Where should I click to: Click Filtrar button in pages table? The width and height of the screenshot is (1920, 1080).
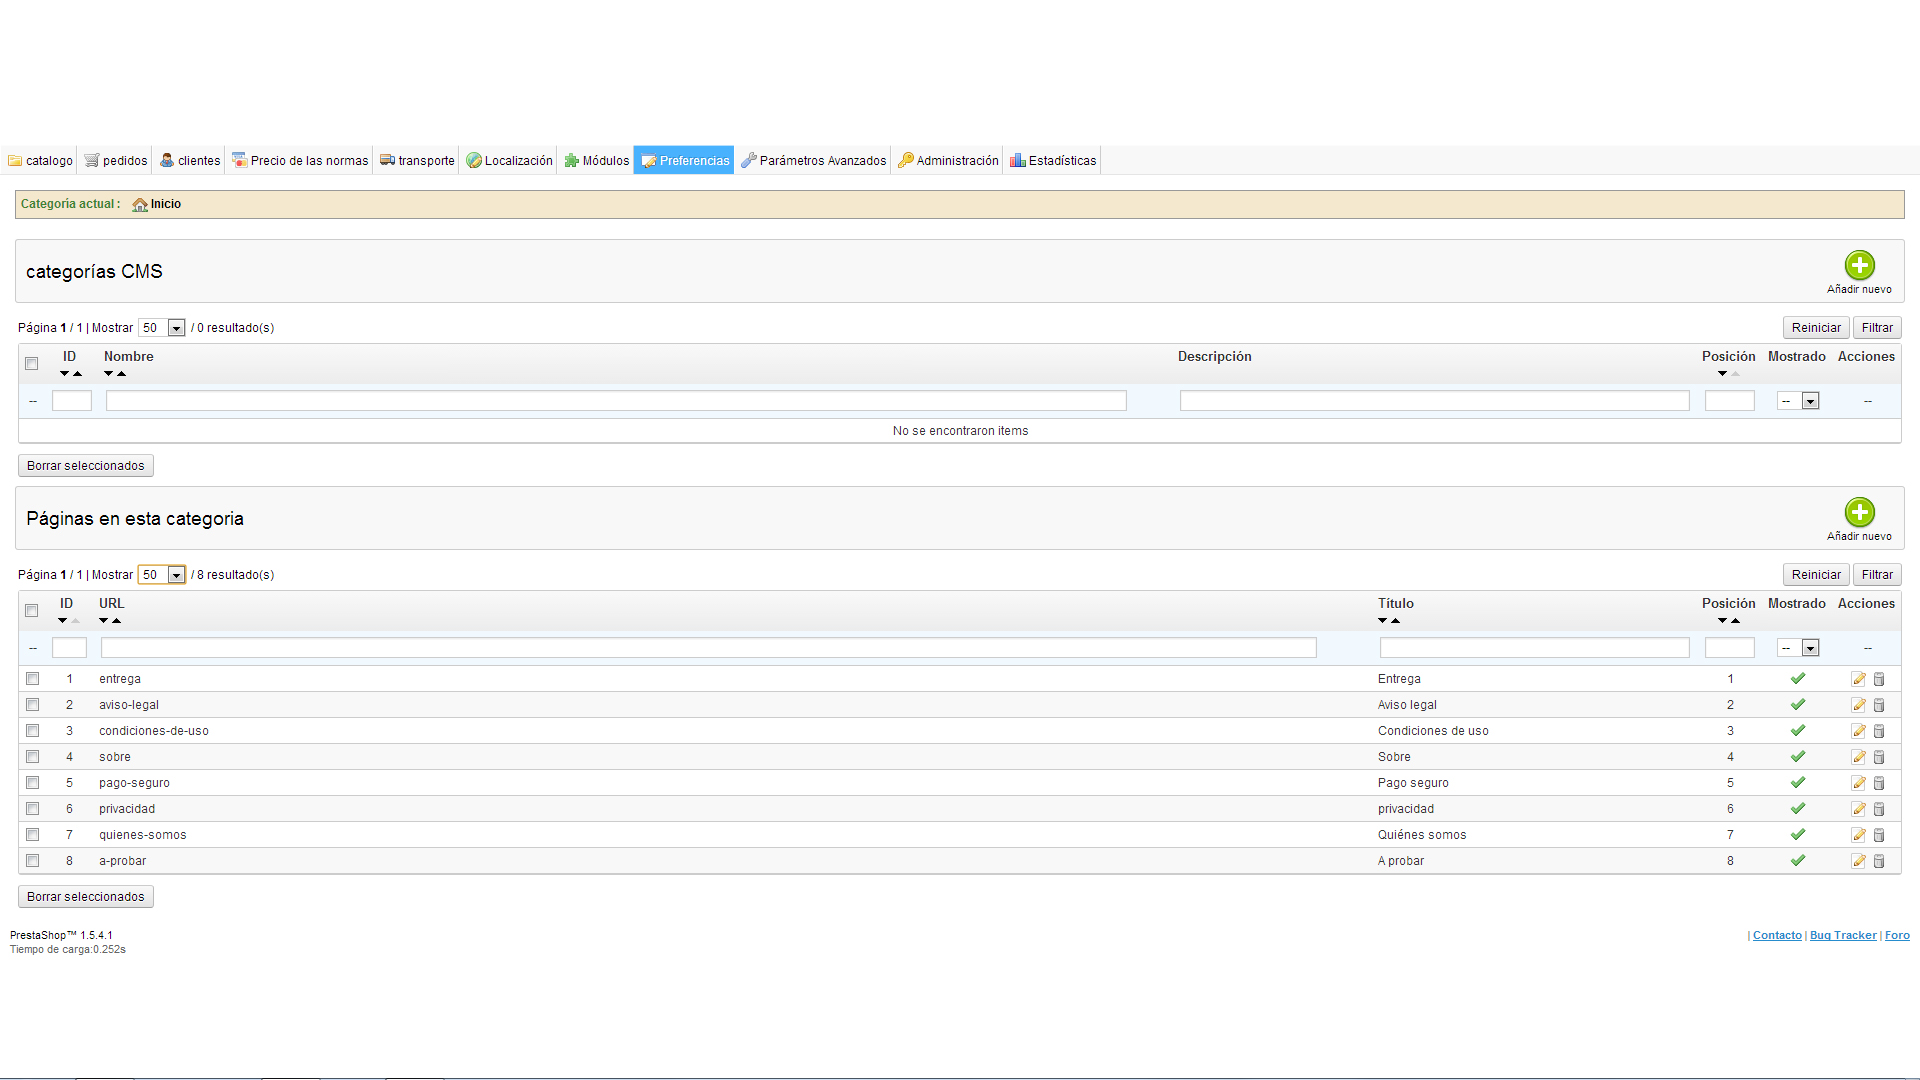click(x=1876, y=575)
